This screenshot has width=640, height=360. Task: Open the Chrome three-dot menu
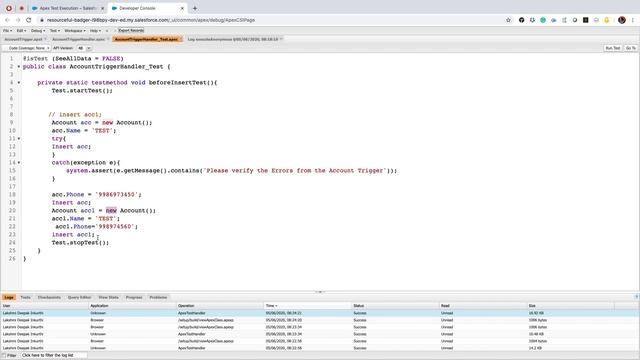633,20
